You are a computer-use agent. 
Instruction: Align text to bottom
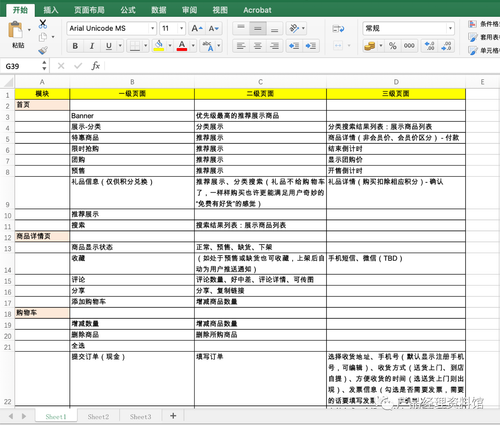pyautogui.click(x=275, y=28)
